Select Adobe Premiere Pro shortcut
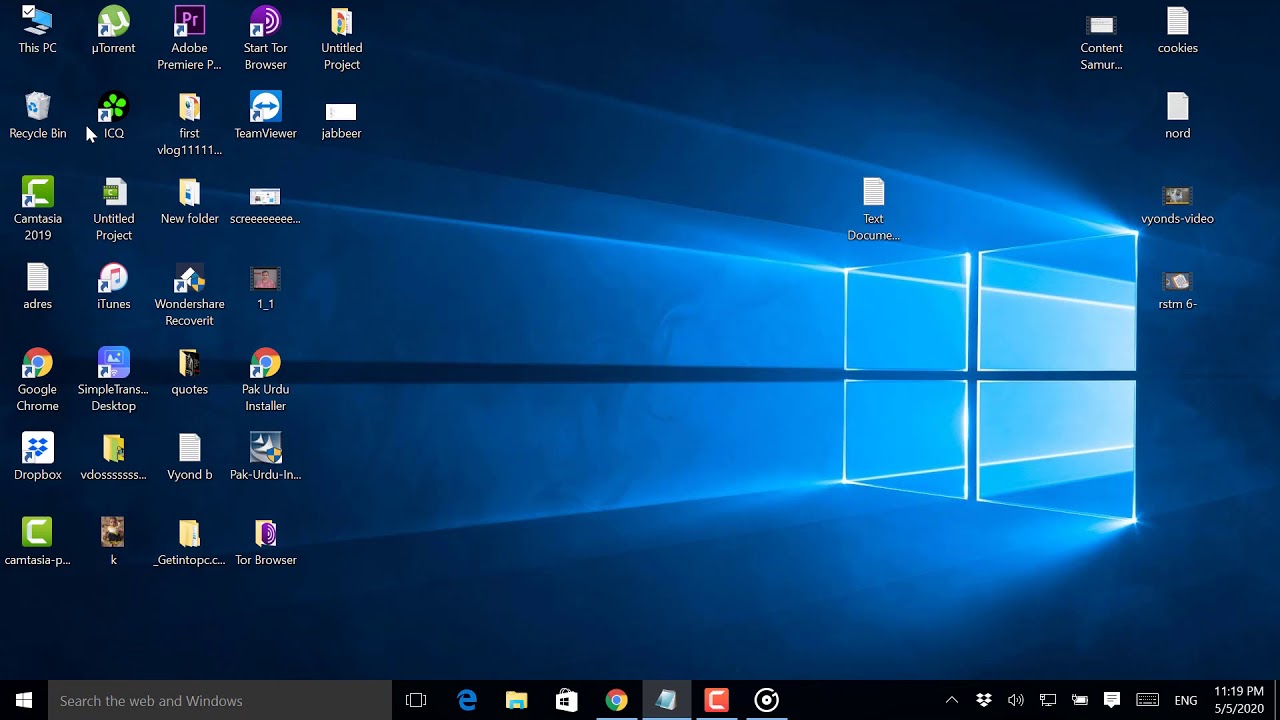This screenshot has width=1280, height=720. 189,38
